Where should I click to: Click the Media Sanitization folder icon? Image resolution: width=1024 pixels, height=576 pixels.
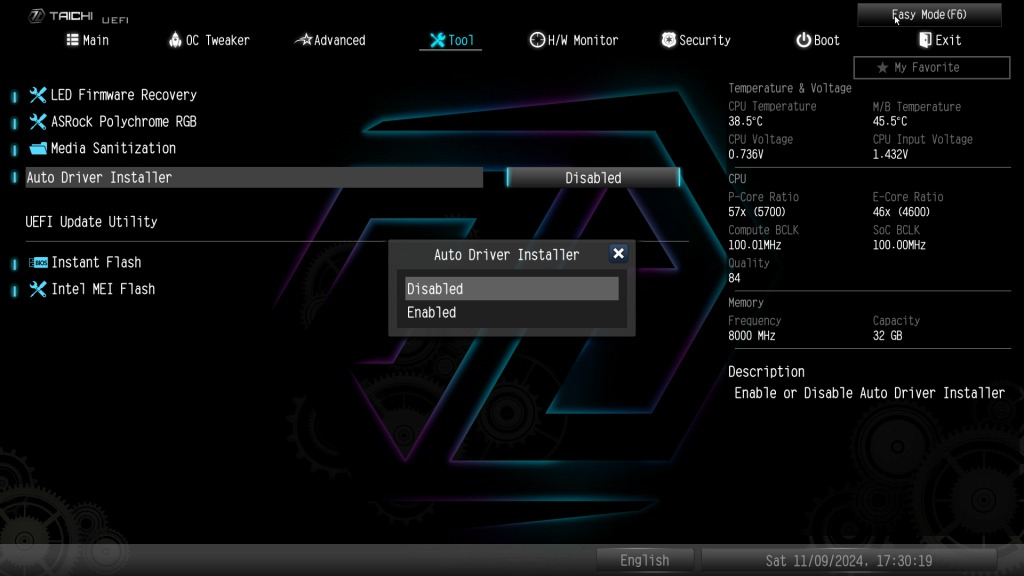click(x=38, y=148)
